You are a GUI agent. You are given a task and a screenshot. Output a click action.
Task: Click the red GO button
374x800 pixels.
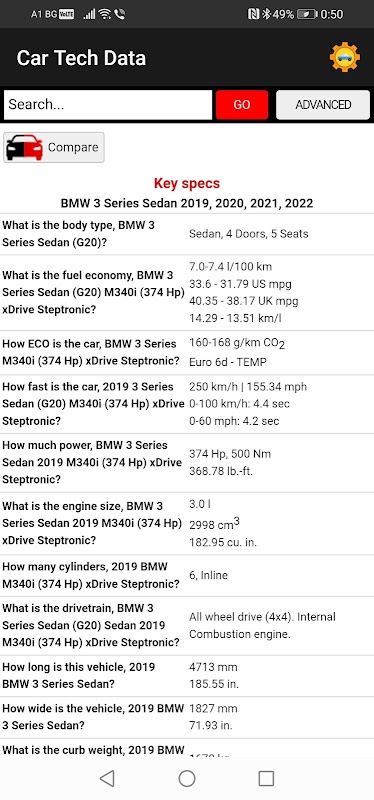(242, 105)
